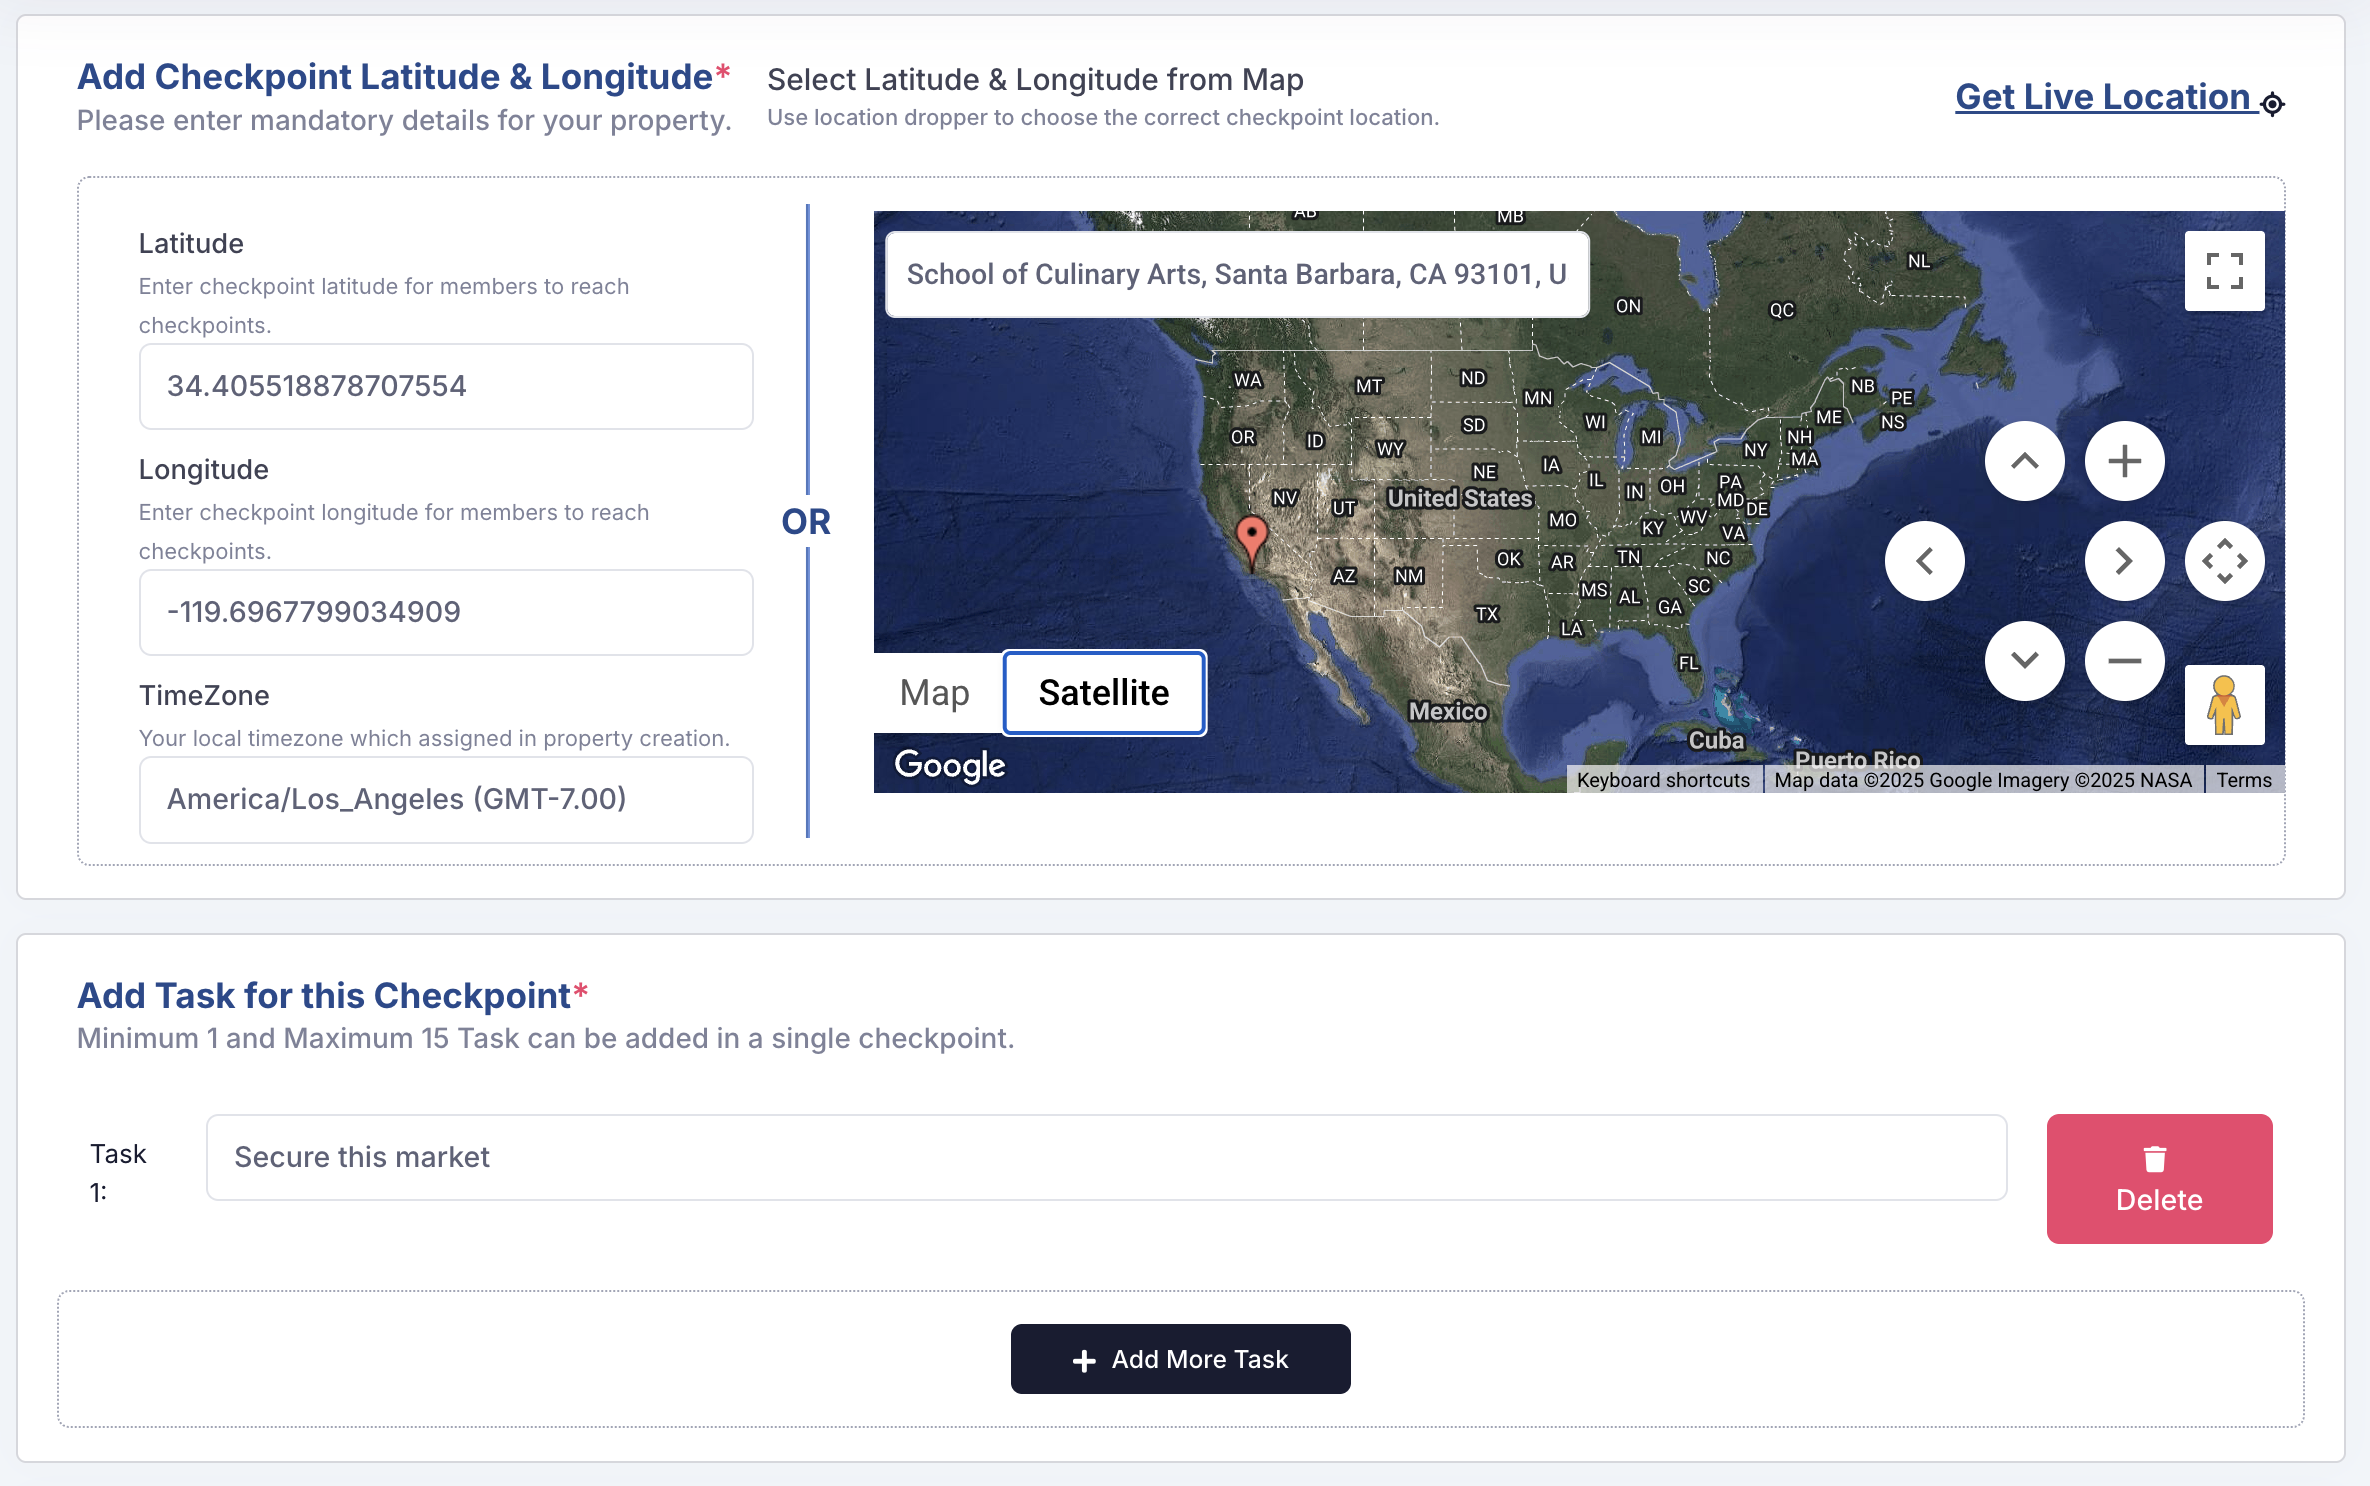
Task: Click the map location search box
Action: click(1237, 274)
